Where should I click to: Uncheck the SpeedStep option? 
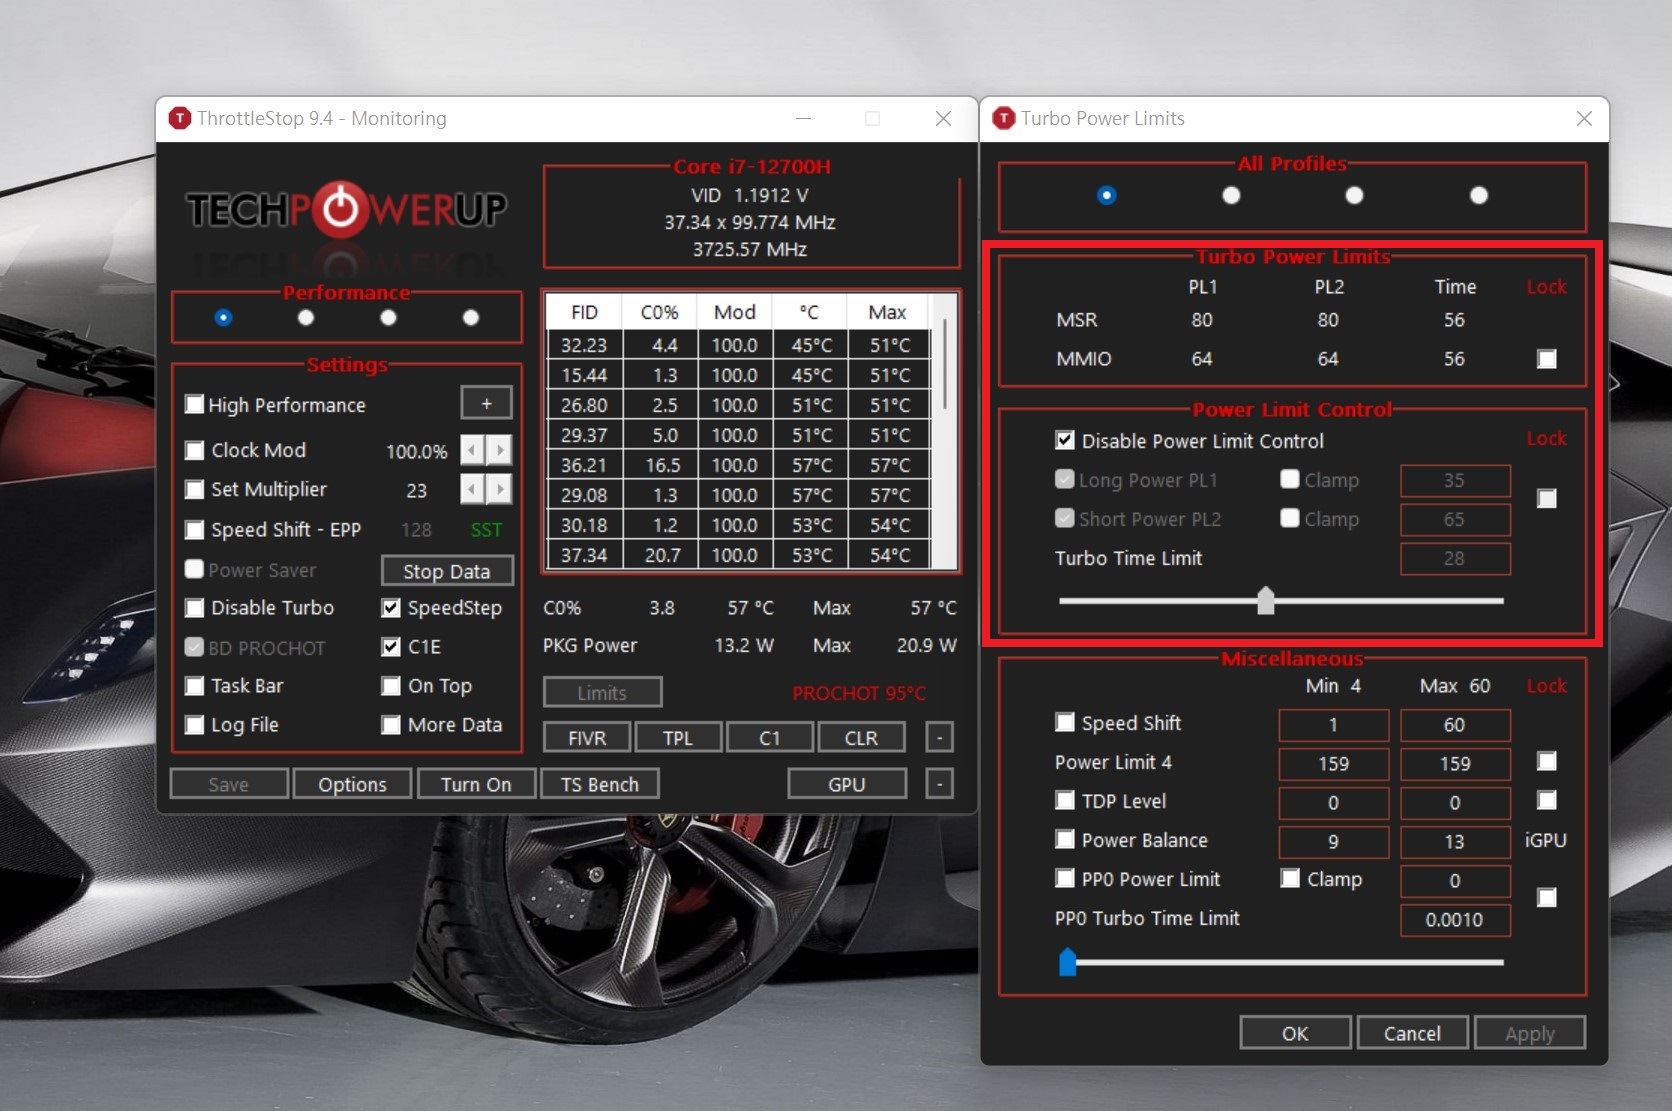point(391,608)
